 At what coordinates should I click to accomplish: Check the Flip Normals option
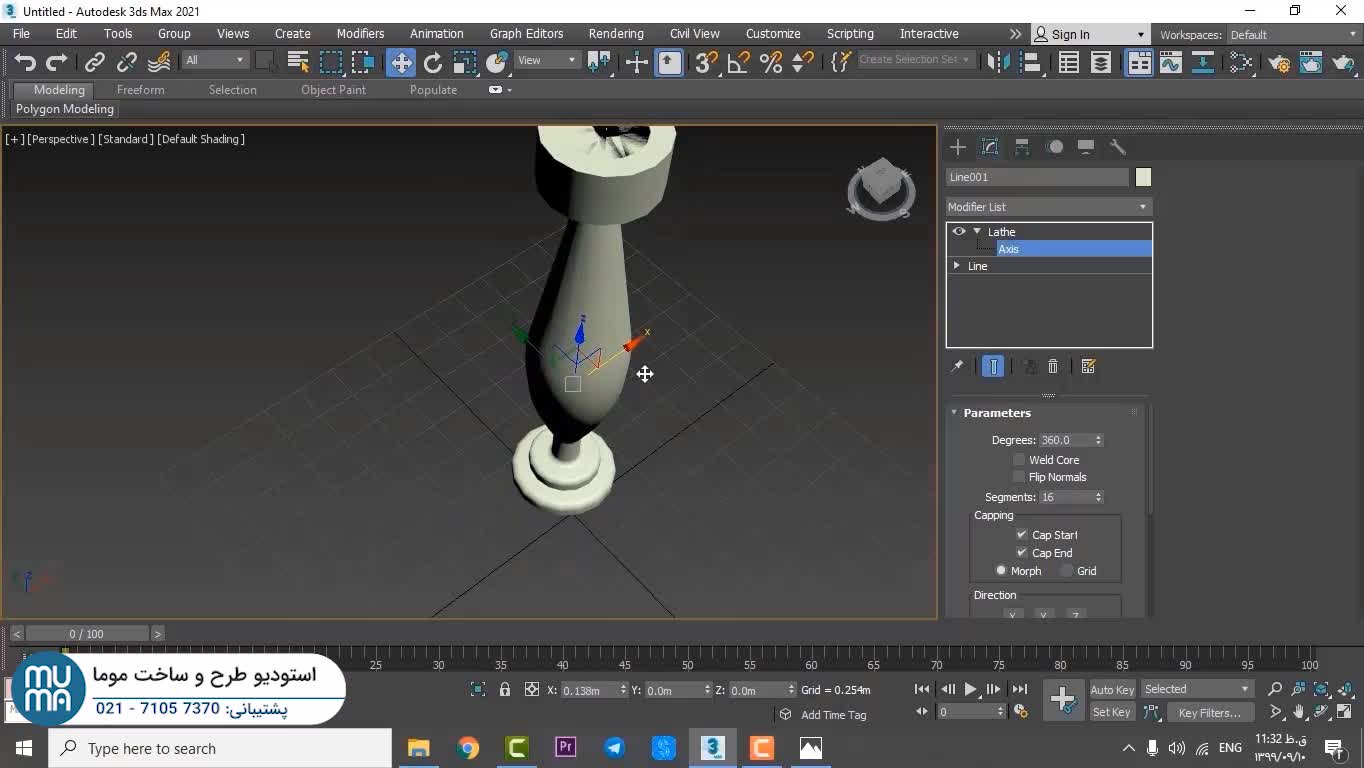(x=1019, y=477)
